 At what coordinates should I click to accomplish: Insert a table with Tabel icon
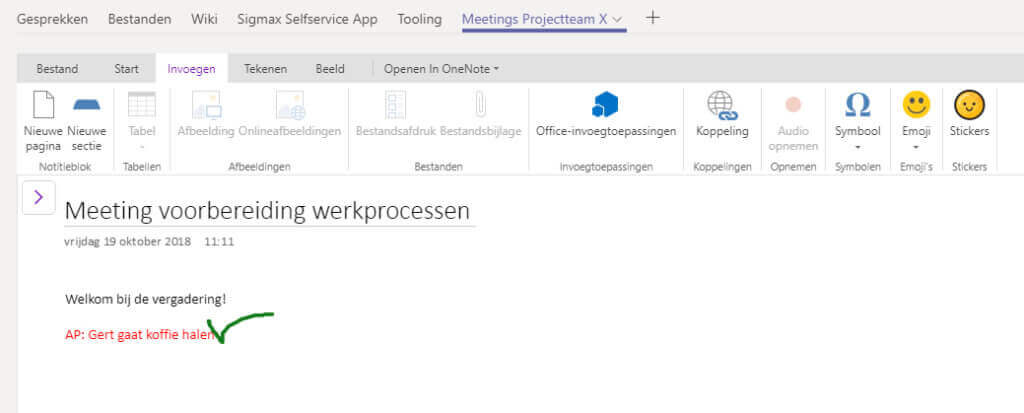(x=142, y=105)
